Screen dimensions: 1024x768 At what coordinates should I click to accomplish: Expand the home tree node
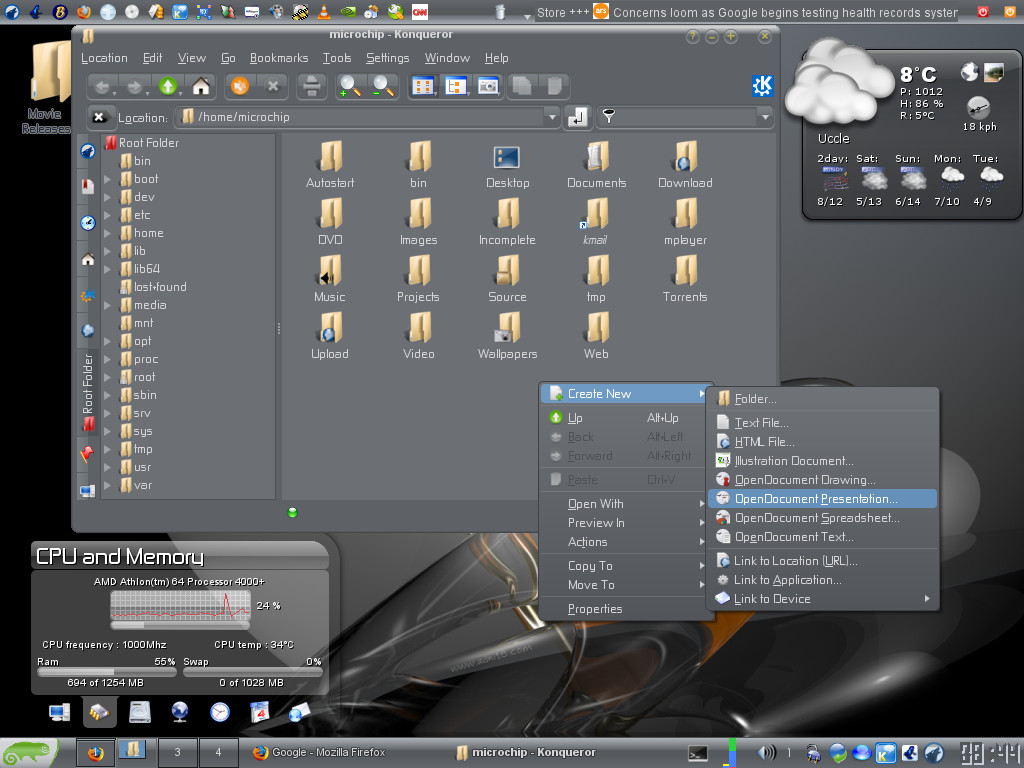(x=108, y=233)
